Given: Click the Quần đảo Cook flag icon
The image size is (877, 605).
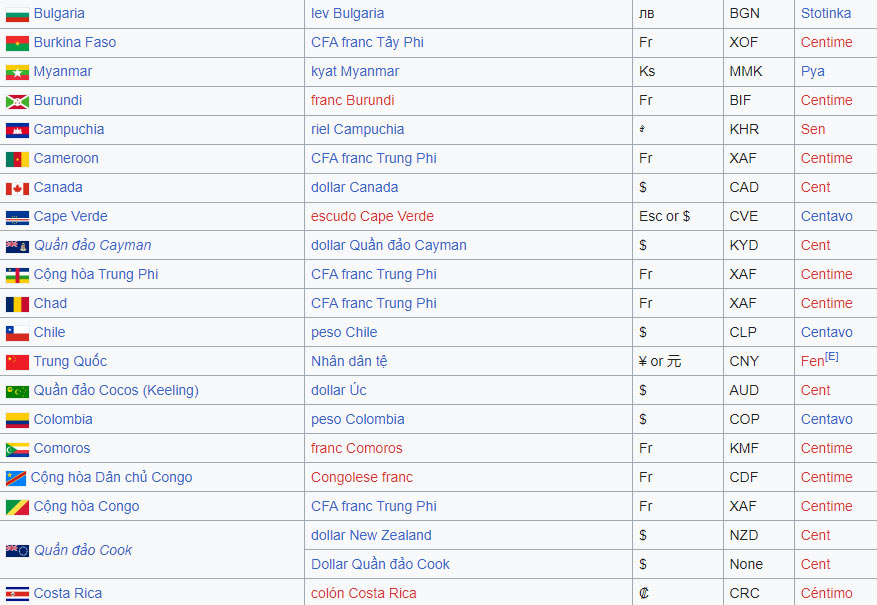Looking at the screenshot, I should 16,551.
